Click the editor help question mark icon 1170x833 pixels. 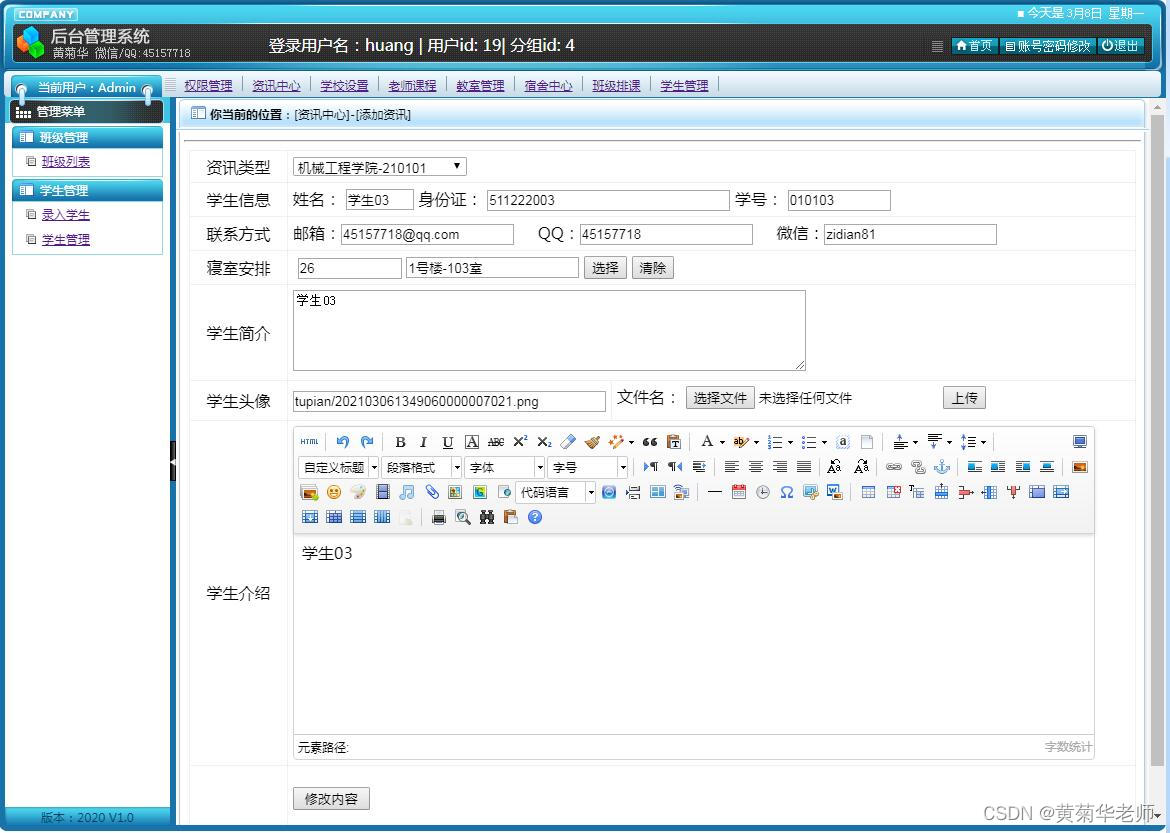coord(534,517)
